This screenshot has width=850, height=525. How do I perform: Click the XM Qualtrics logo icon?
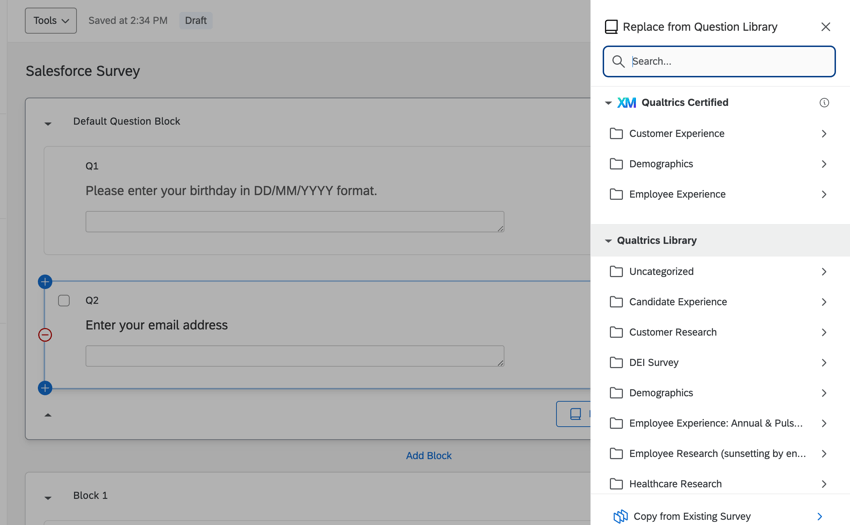click(x=627, y=103)
